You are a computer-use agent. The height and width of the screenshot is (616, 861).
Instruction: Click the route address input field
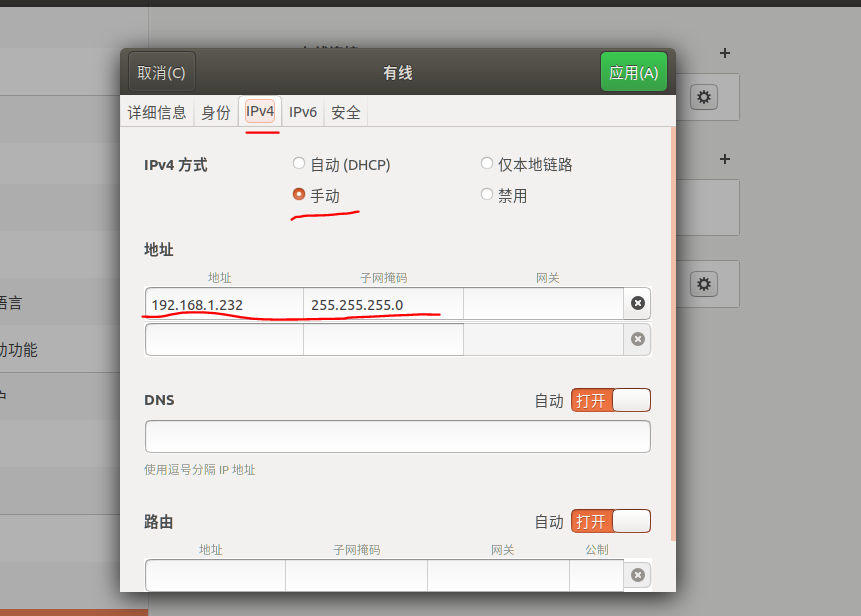tap(215, 575)
